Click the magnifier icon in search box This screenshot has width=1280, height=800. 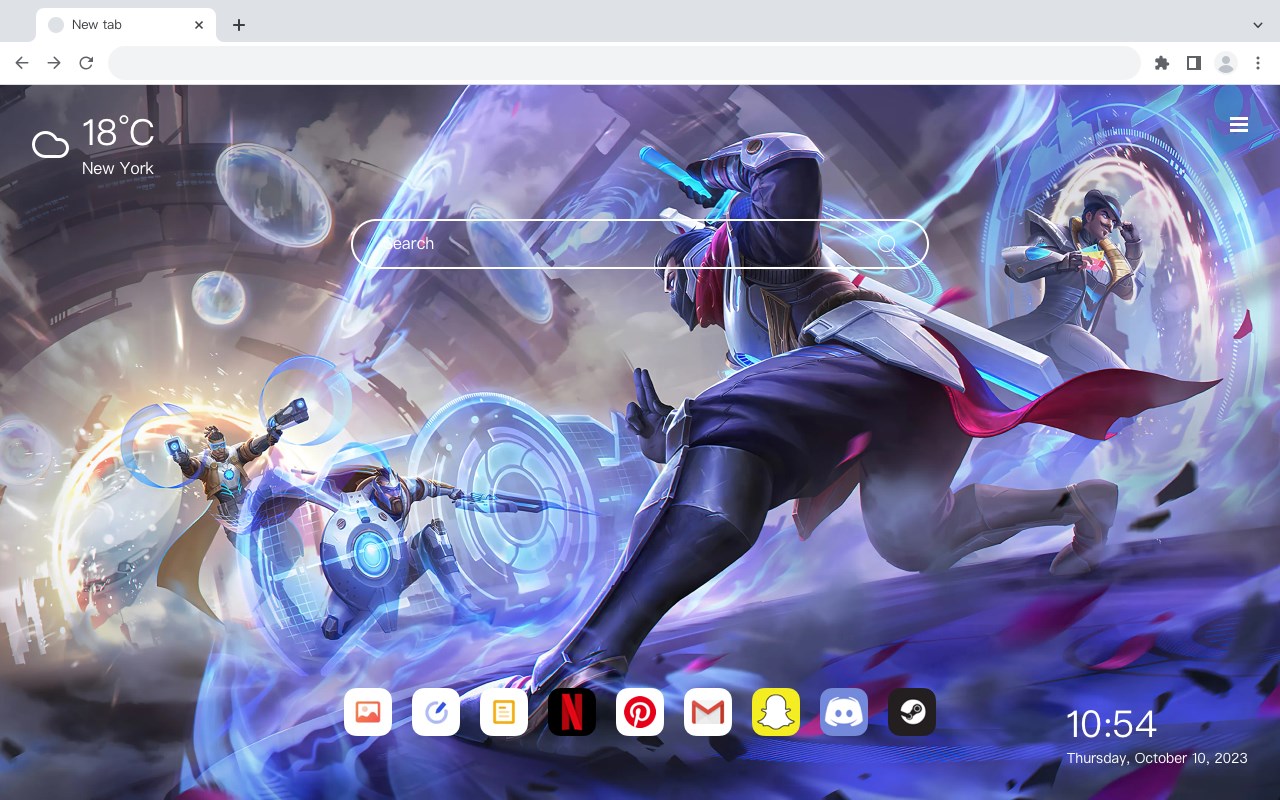pos(887,244)
